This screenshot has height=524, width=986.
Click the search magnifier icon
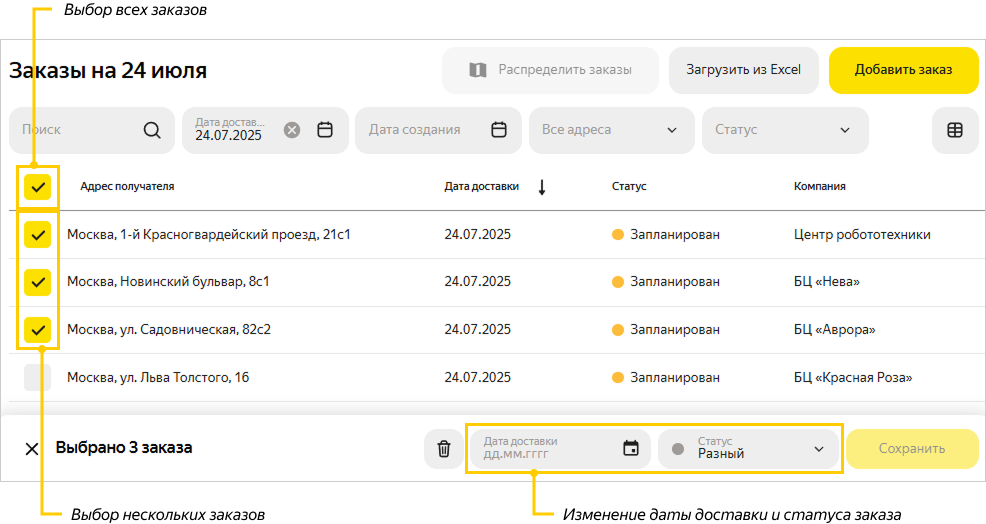pos(152,130)
